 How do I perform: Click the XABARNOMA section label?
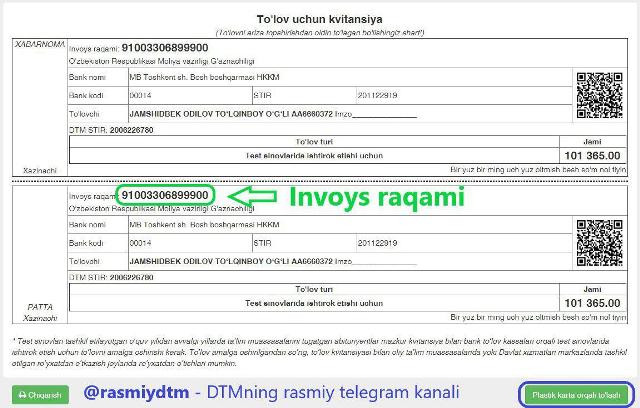38,45
